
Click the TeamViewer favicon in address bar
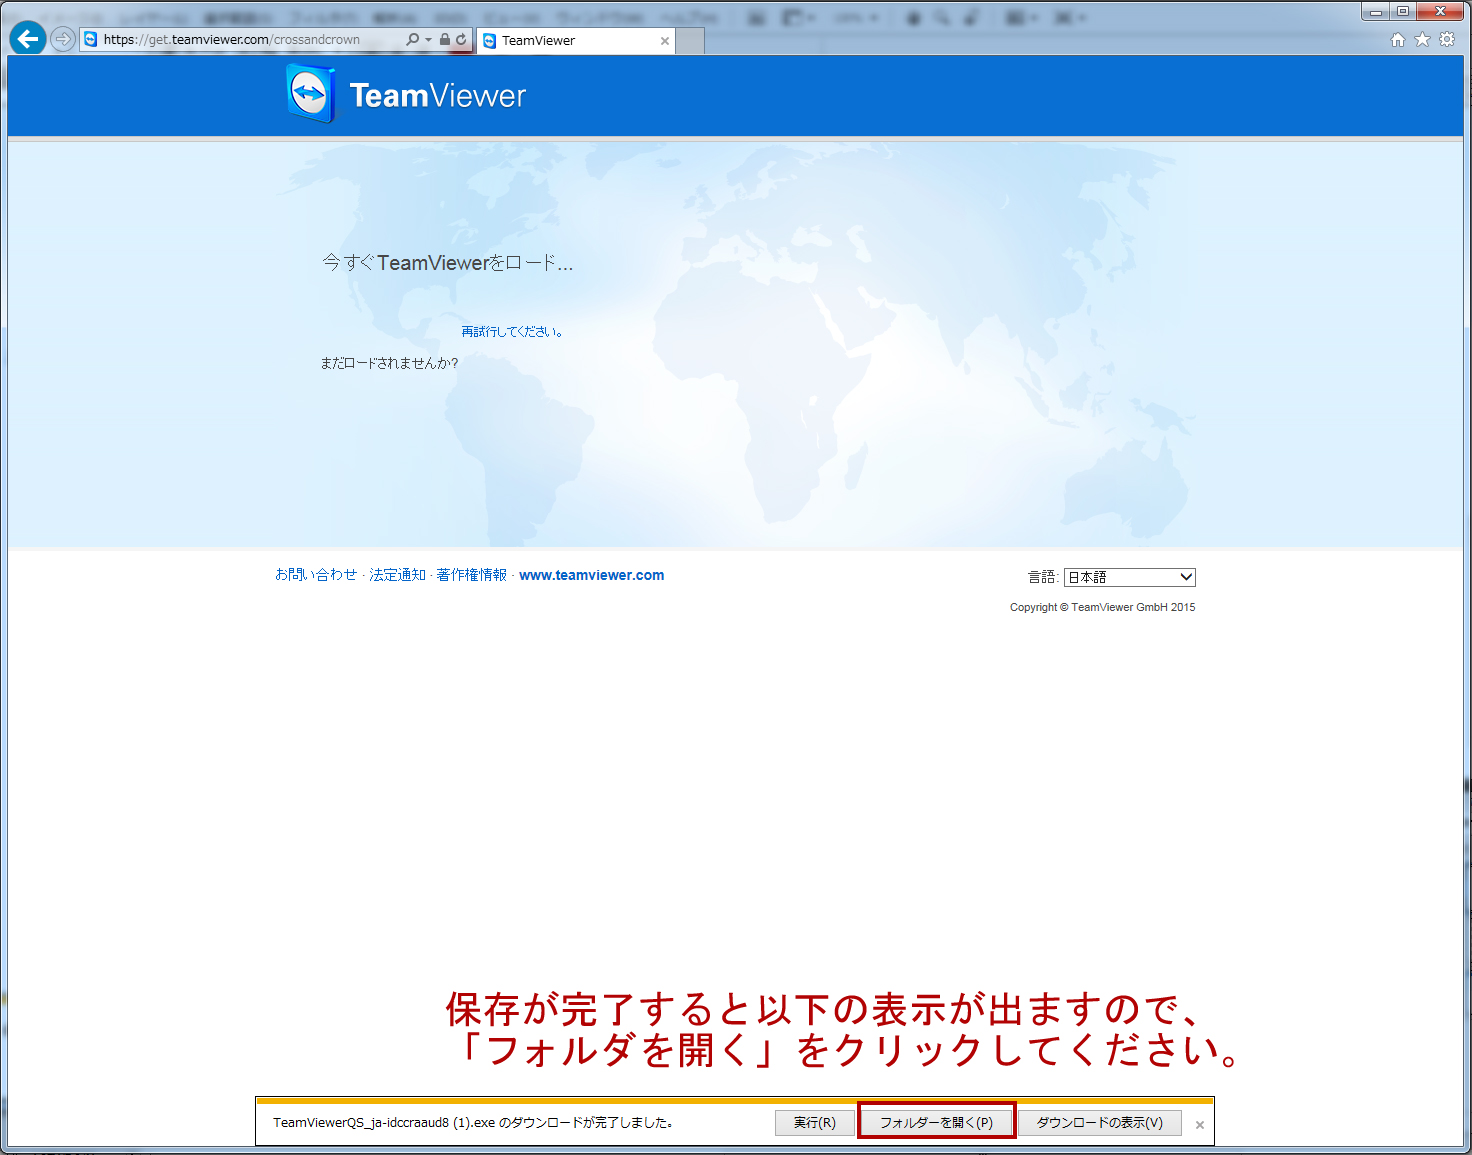tap(91, 40)
